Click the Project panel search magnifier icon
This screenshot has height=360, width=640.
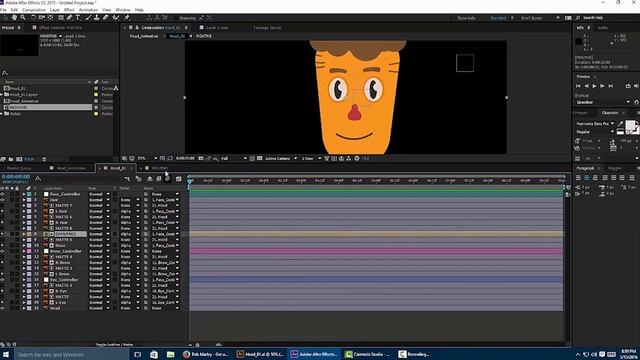tap(5, 73)
